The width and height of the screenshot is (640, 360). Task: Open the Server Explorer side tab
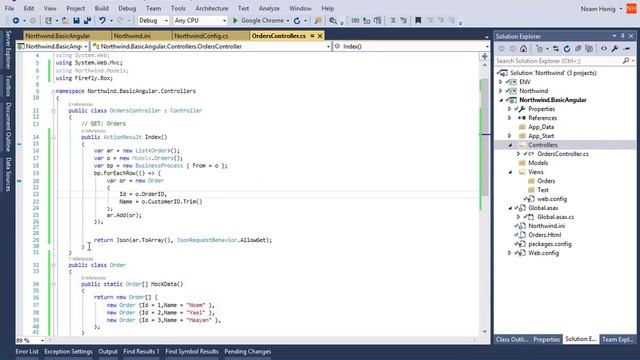tap(8, 49)
